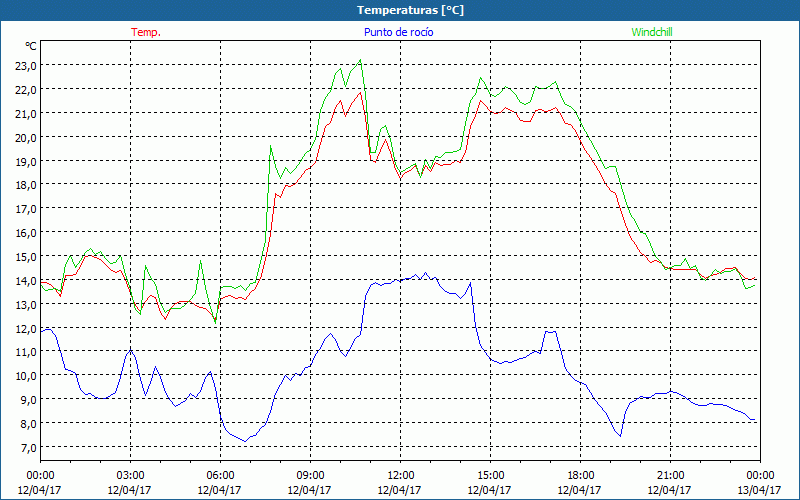Click the 23,0 y-axis value
The image size is (800, 500).
point(26,66)
